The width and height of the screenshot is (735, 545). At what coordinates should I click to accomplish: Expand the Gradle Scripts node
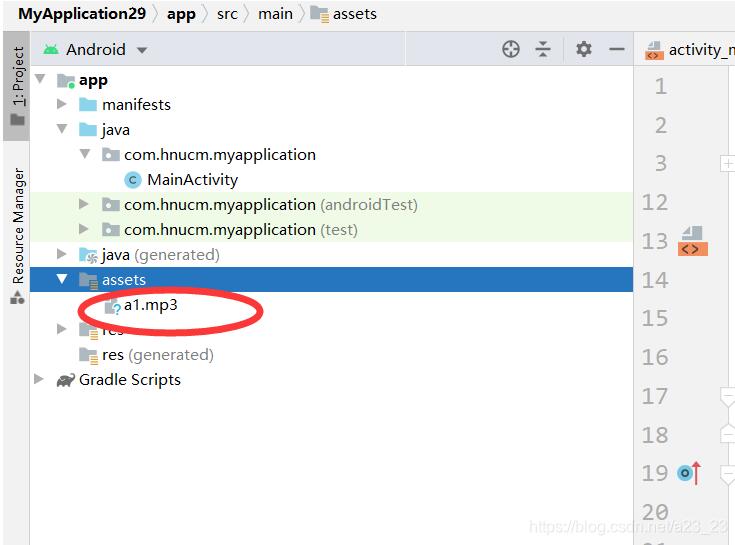(39, 379)
